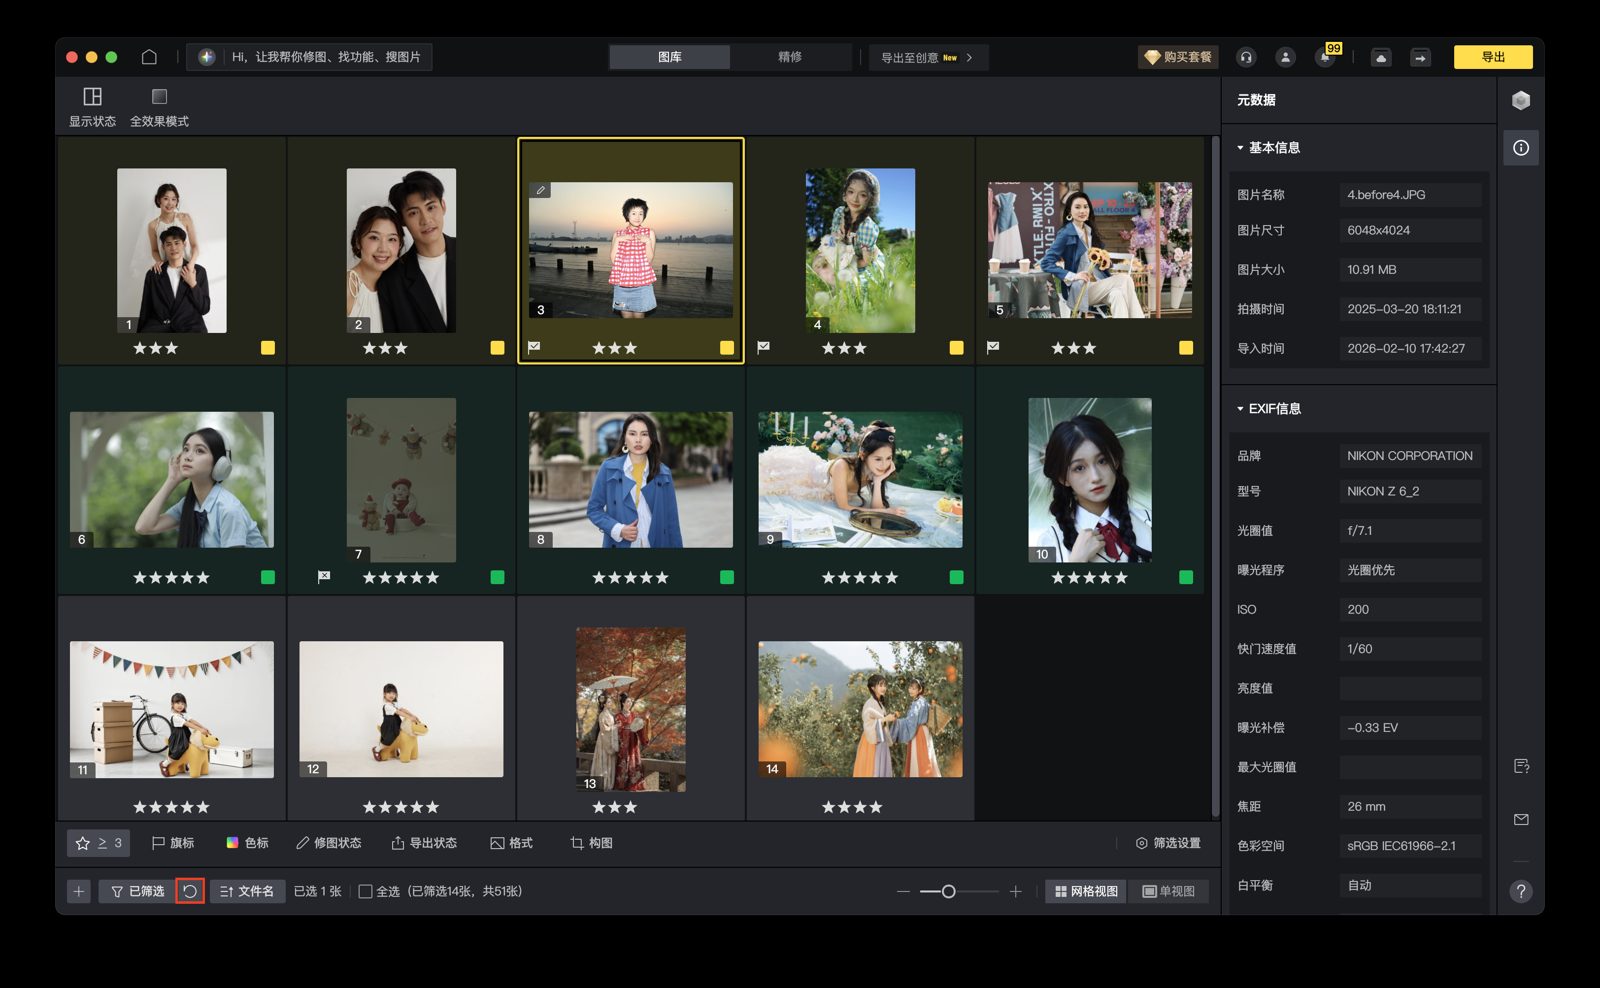Viewport: 1600px width, 988px height.
Task: Toggle the 已筛选 filter state
Action: coord(138,891)
